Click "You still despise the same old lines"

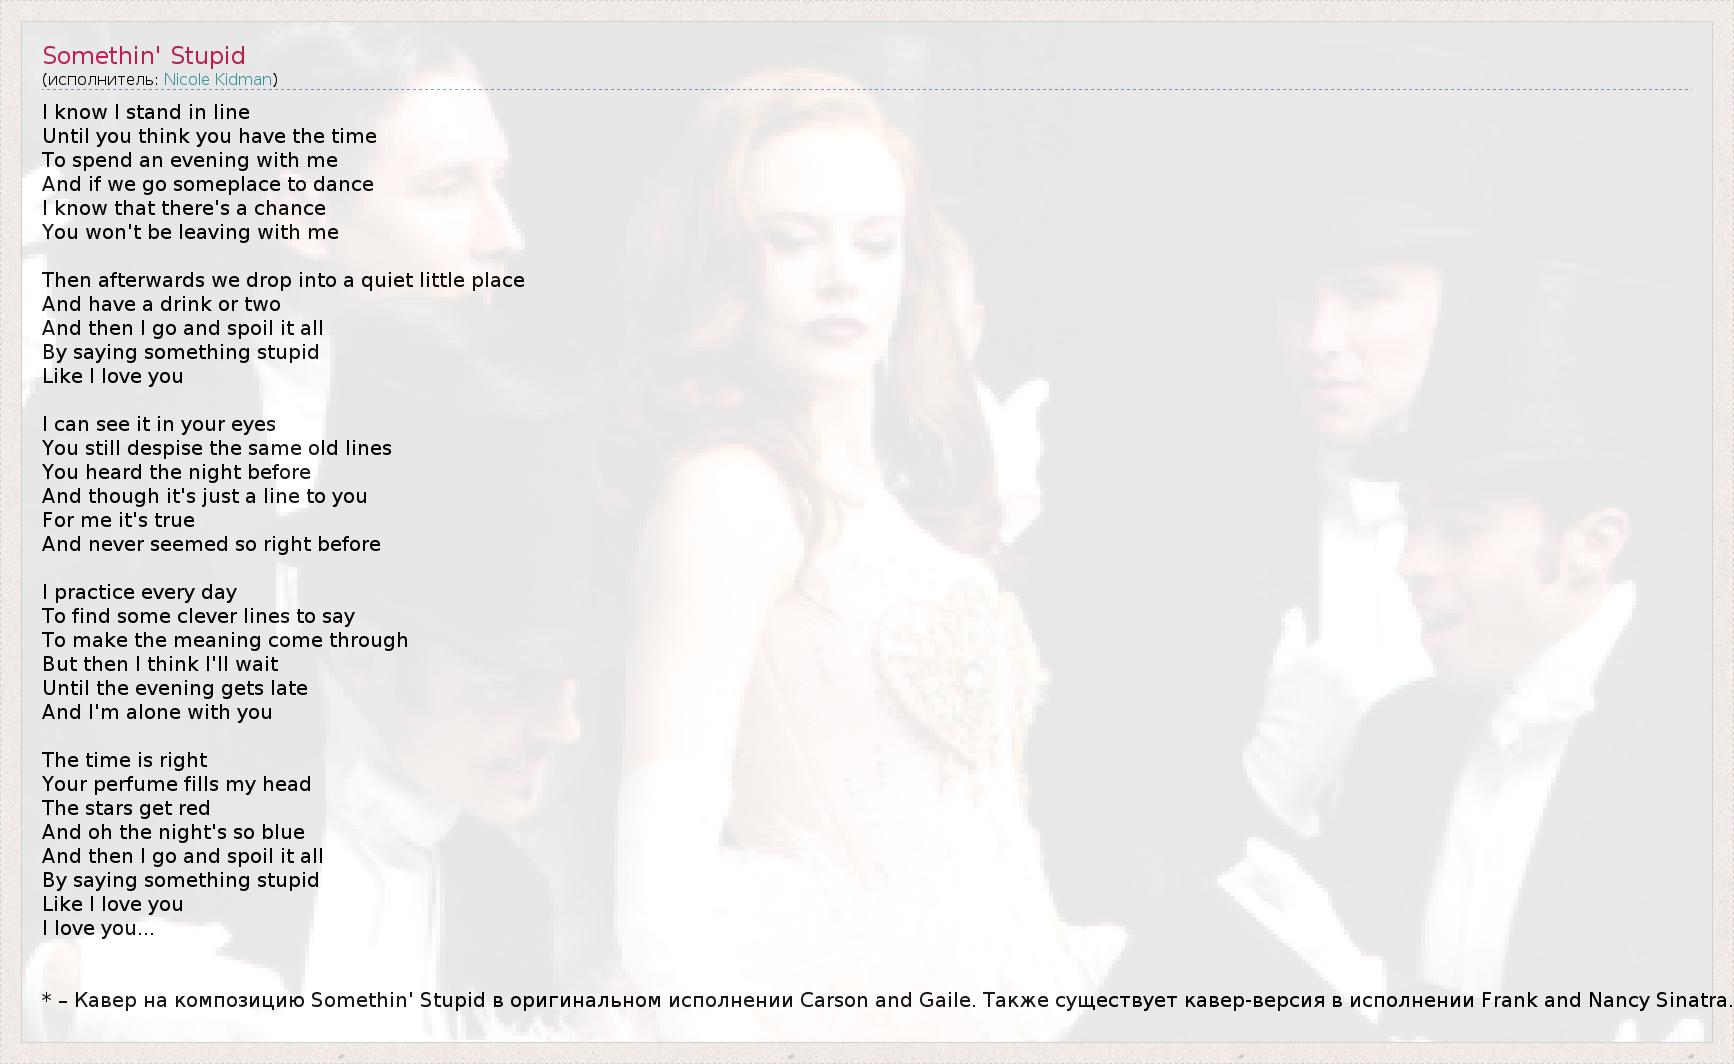pyautogui.click(x=217, y=448)
